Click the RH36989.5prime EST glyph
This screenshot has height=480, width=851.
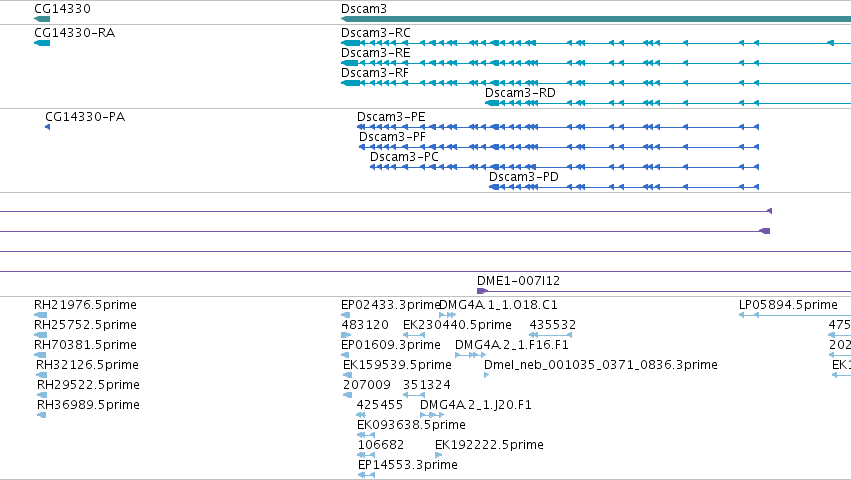(41, 415)
